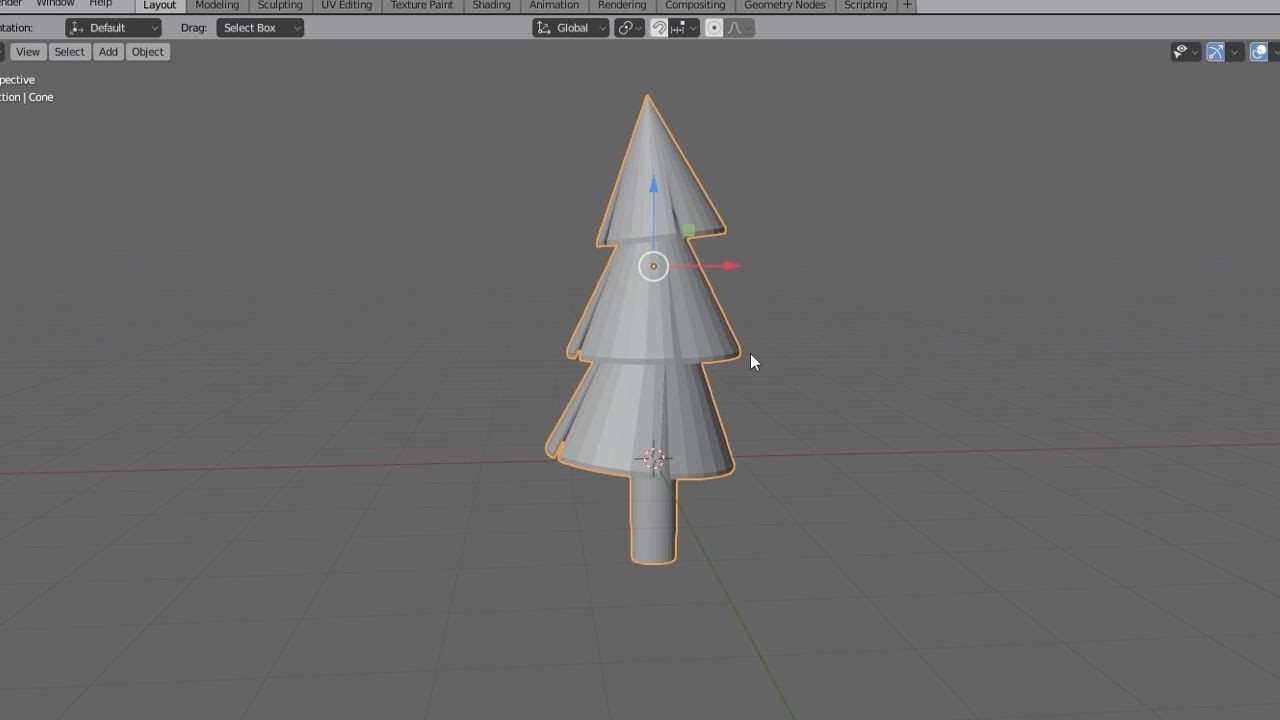Open the snapping options dropdown
Image resolution: width=1280 pixels, height=720 pixels.
[682, 28]
